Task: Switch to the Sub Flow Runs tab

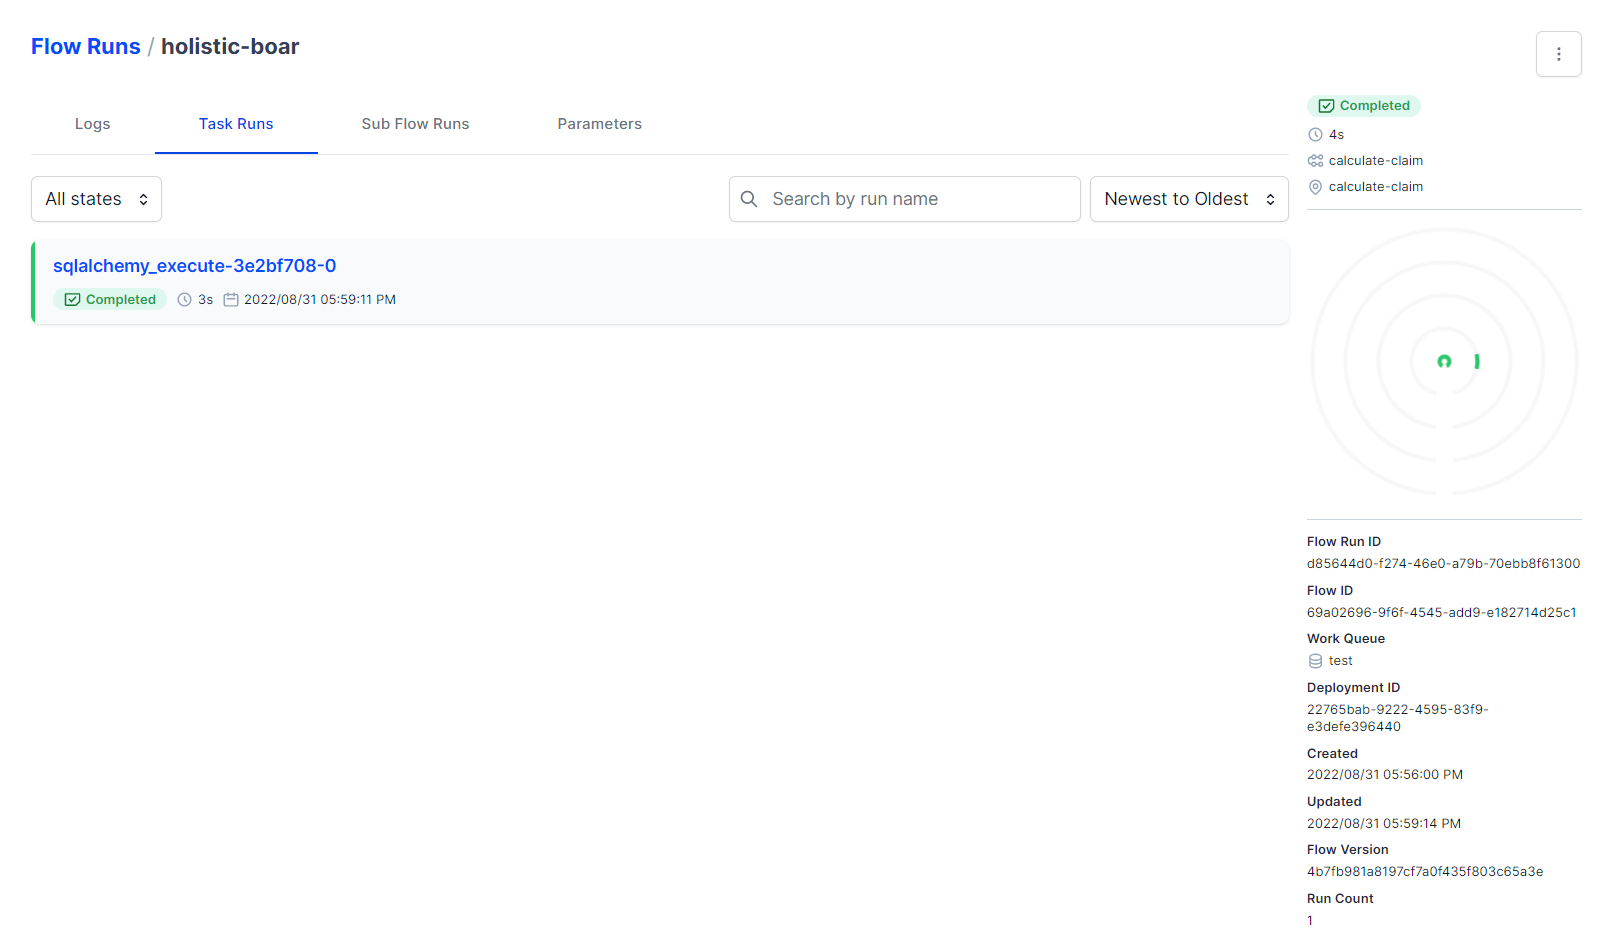Action: tap(415, 124)
